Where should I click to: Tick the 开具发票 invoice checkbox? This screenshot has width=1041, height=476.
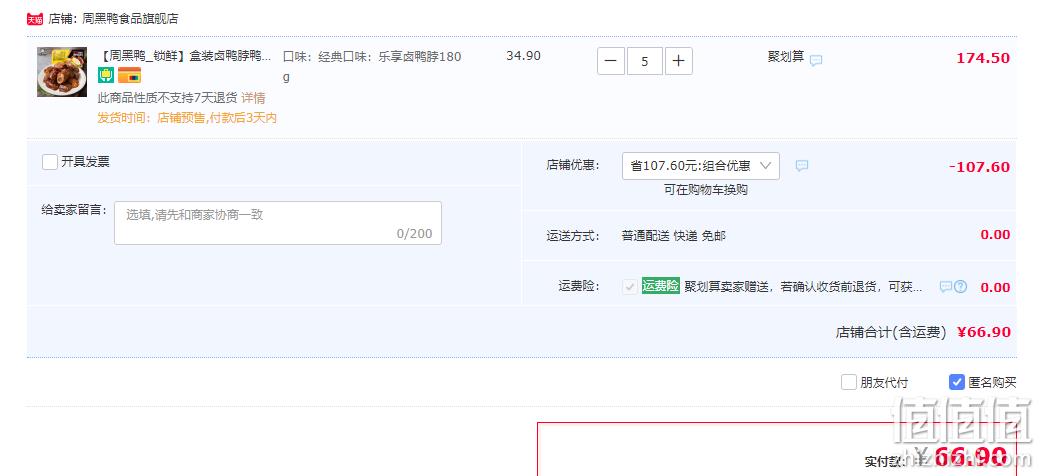click(x=50, y=162)
